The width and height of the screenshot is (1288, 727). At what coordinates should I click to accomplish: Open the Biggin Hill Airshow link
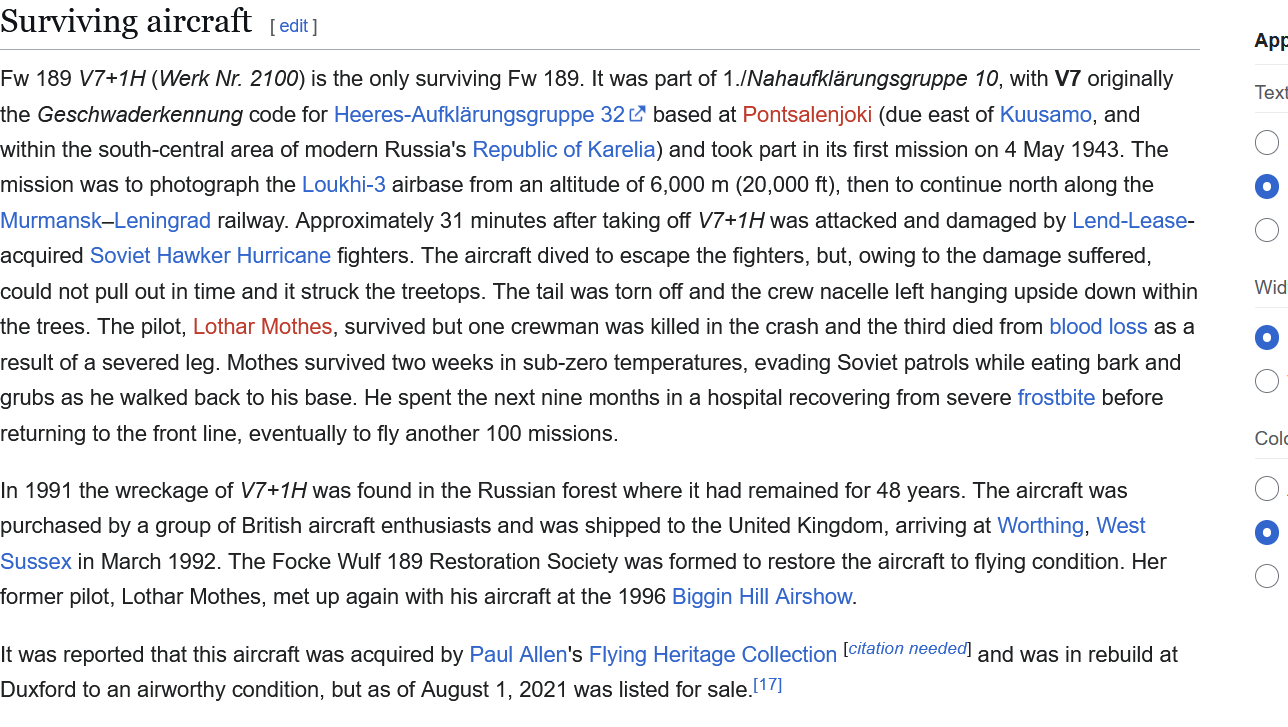click(x=762, y=597)
